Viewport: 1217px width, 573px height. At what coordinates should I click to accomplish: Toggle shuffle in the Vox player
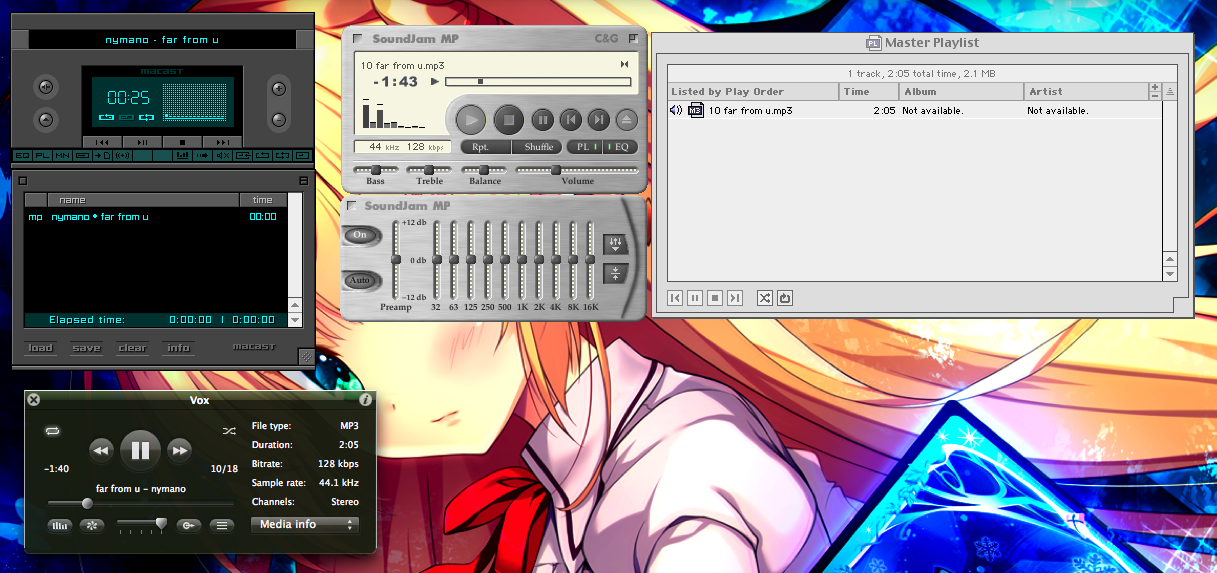tap(229, 431)
